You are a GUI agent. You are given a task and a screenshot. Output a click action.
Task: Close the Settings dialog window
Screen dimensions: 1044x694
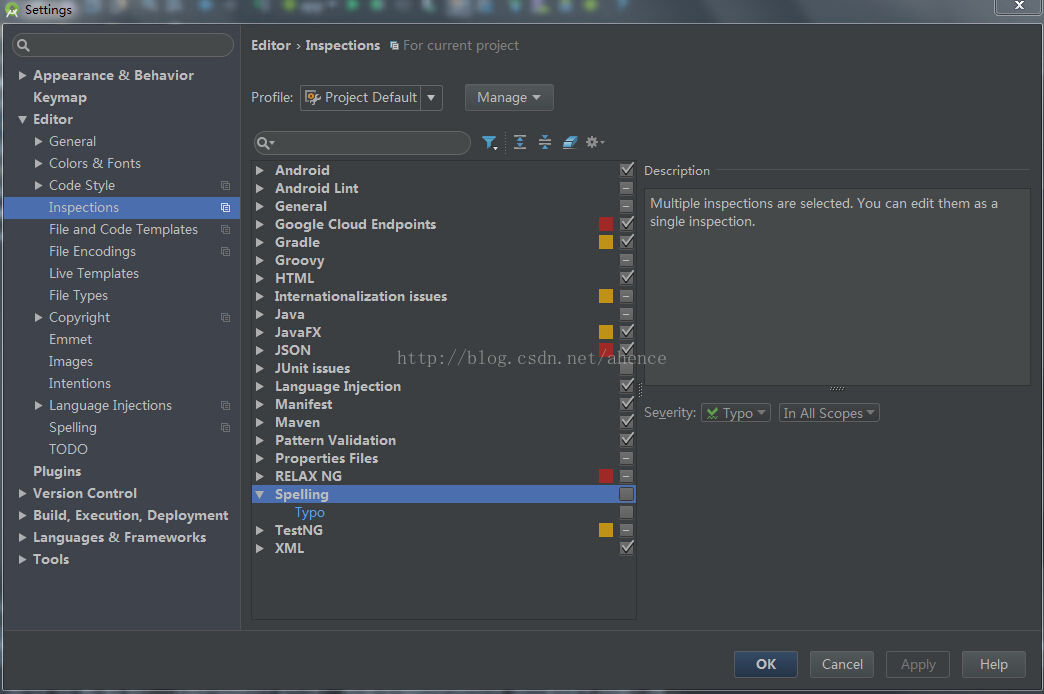pos(1018,6)
